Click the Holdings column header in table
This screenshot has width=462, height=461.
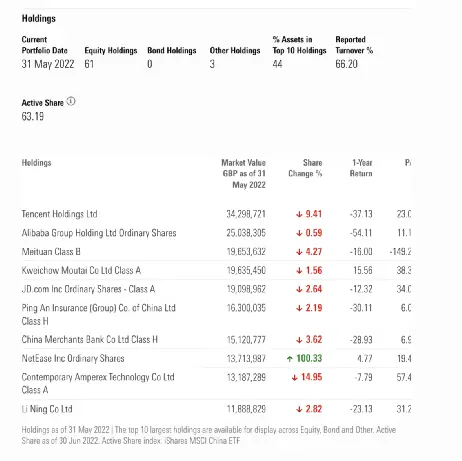click(37, 163)
